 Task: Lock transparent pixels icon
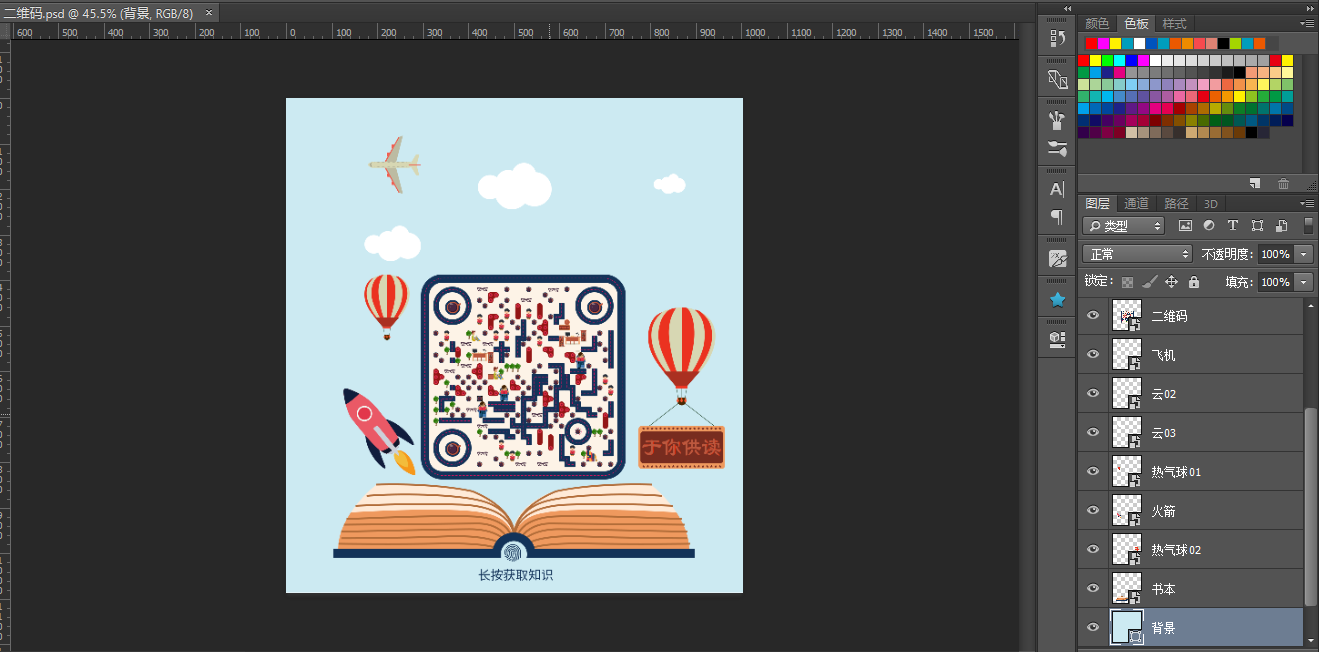point(1128,283)
